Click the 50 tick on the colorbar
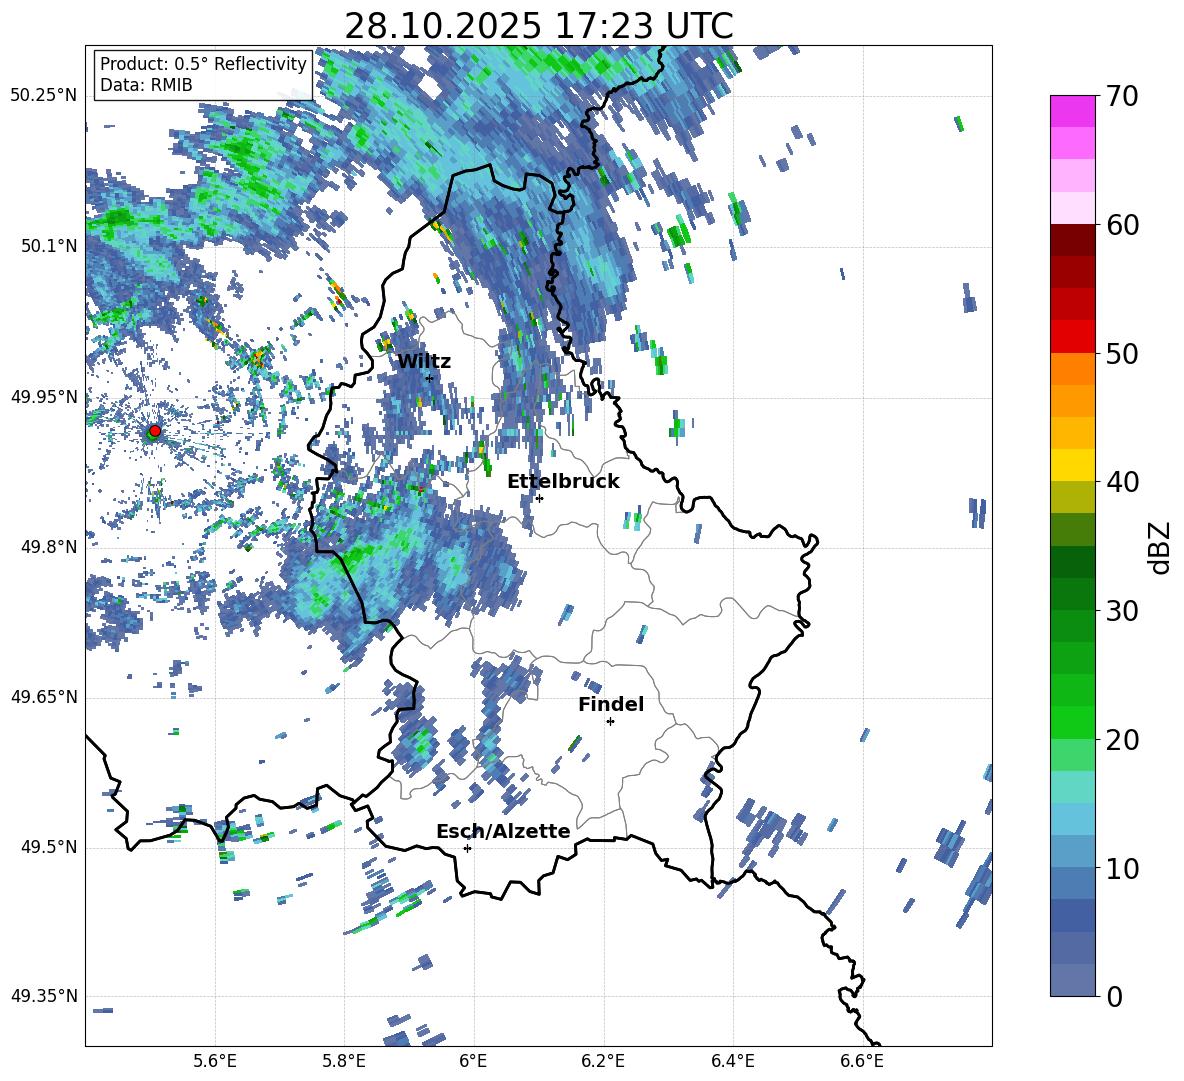 click(x=1121, y=353)
